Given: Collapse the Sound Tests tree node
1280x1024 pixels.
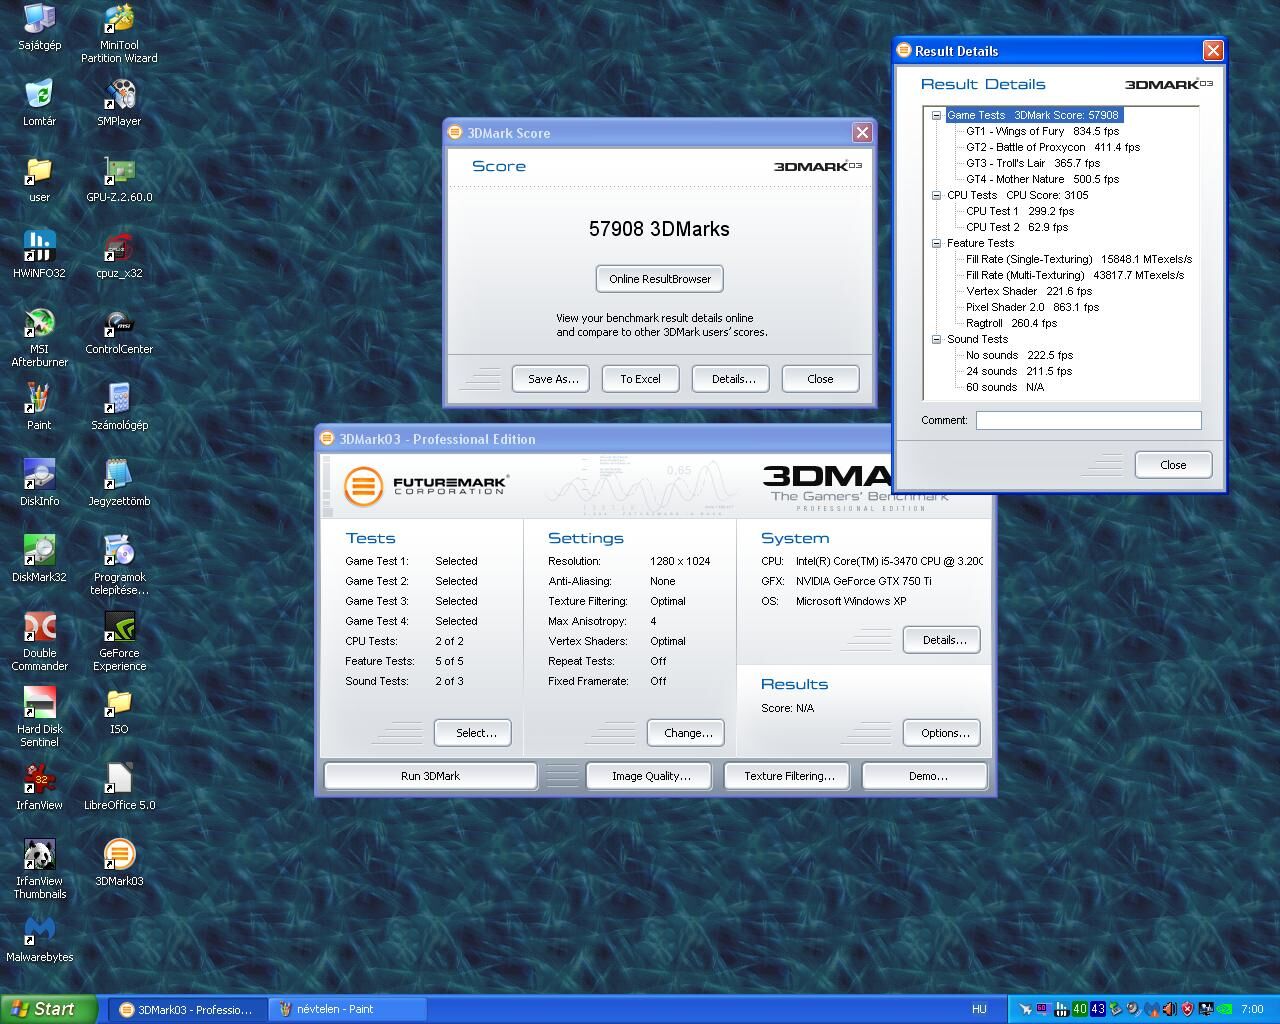Looking at the screenshot, I should click(936, 339).
